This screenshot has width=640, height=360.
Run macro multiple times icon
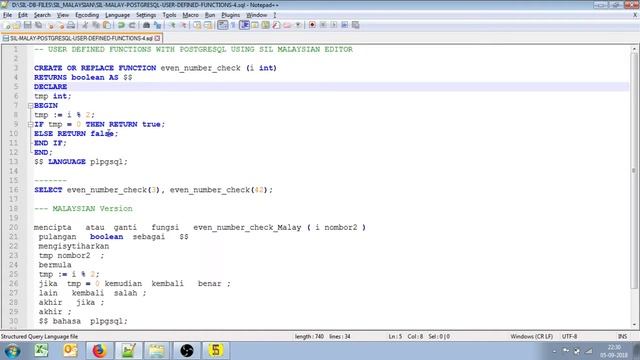(344, 25)
